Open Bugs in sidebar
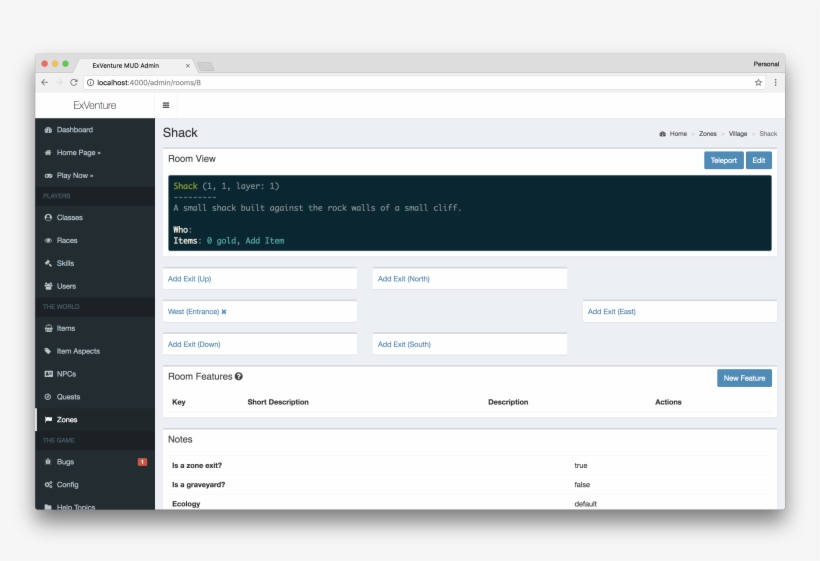Viewport: 820px width, 561px height. 95,462
